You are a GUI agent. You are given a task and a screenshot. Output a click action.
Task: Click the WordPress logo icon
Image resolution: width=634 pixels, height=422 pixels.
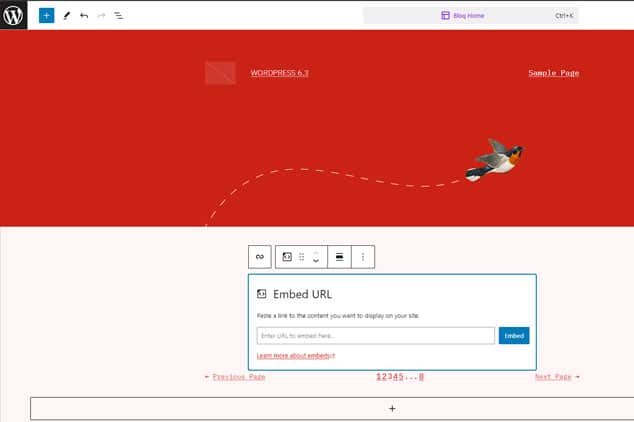pos(13,15)
